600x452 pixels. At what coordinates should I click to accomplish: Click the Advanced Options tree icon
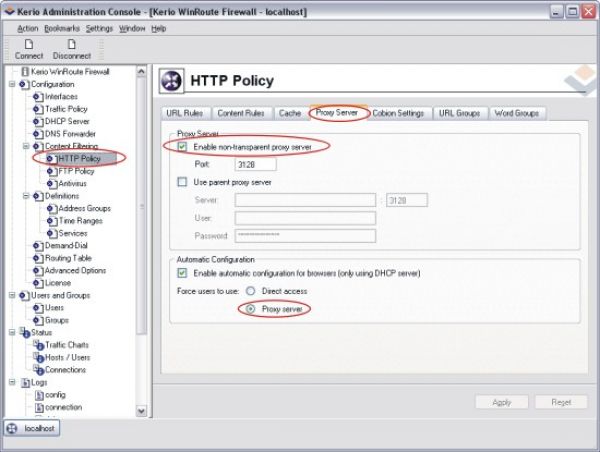tap(38, 271)
